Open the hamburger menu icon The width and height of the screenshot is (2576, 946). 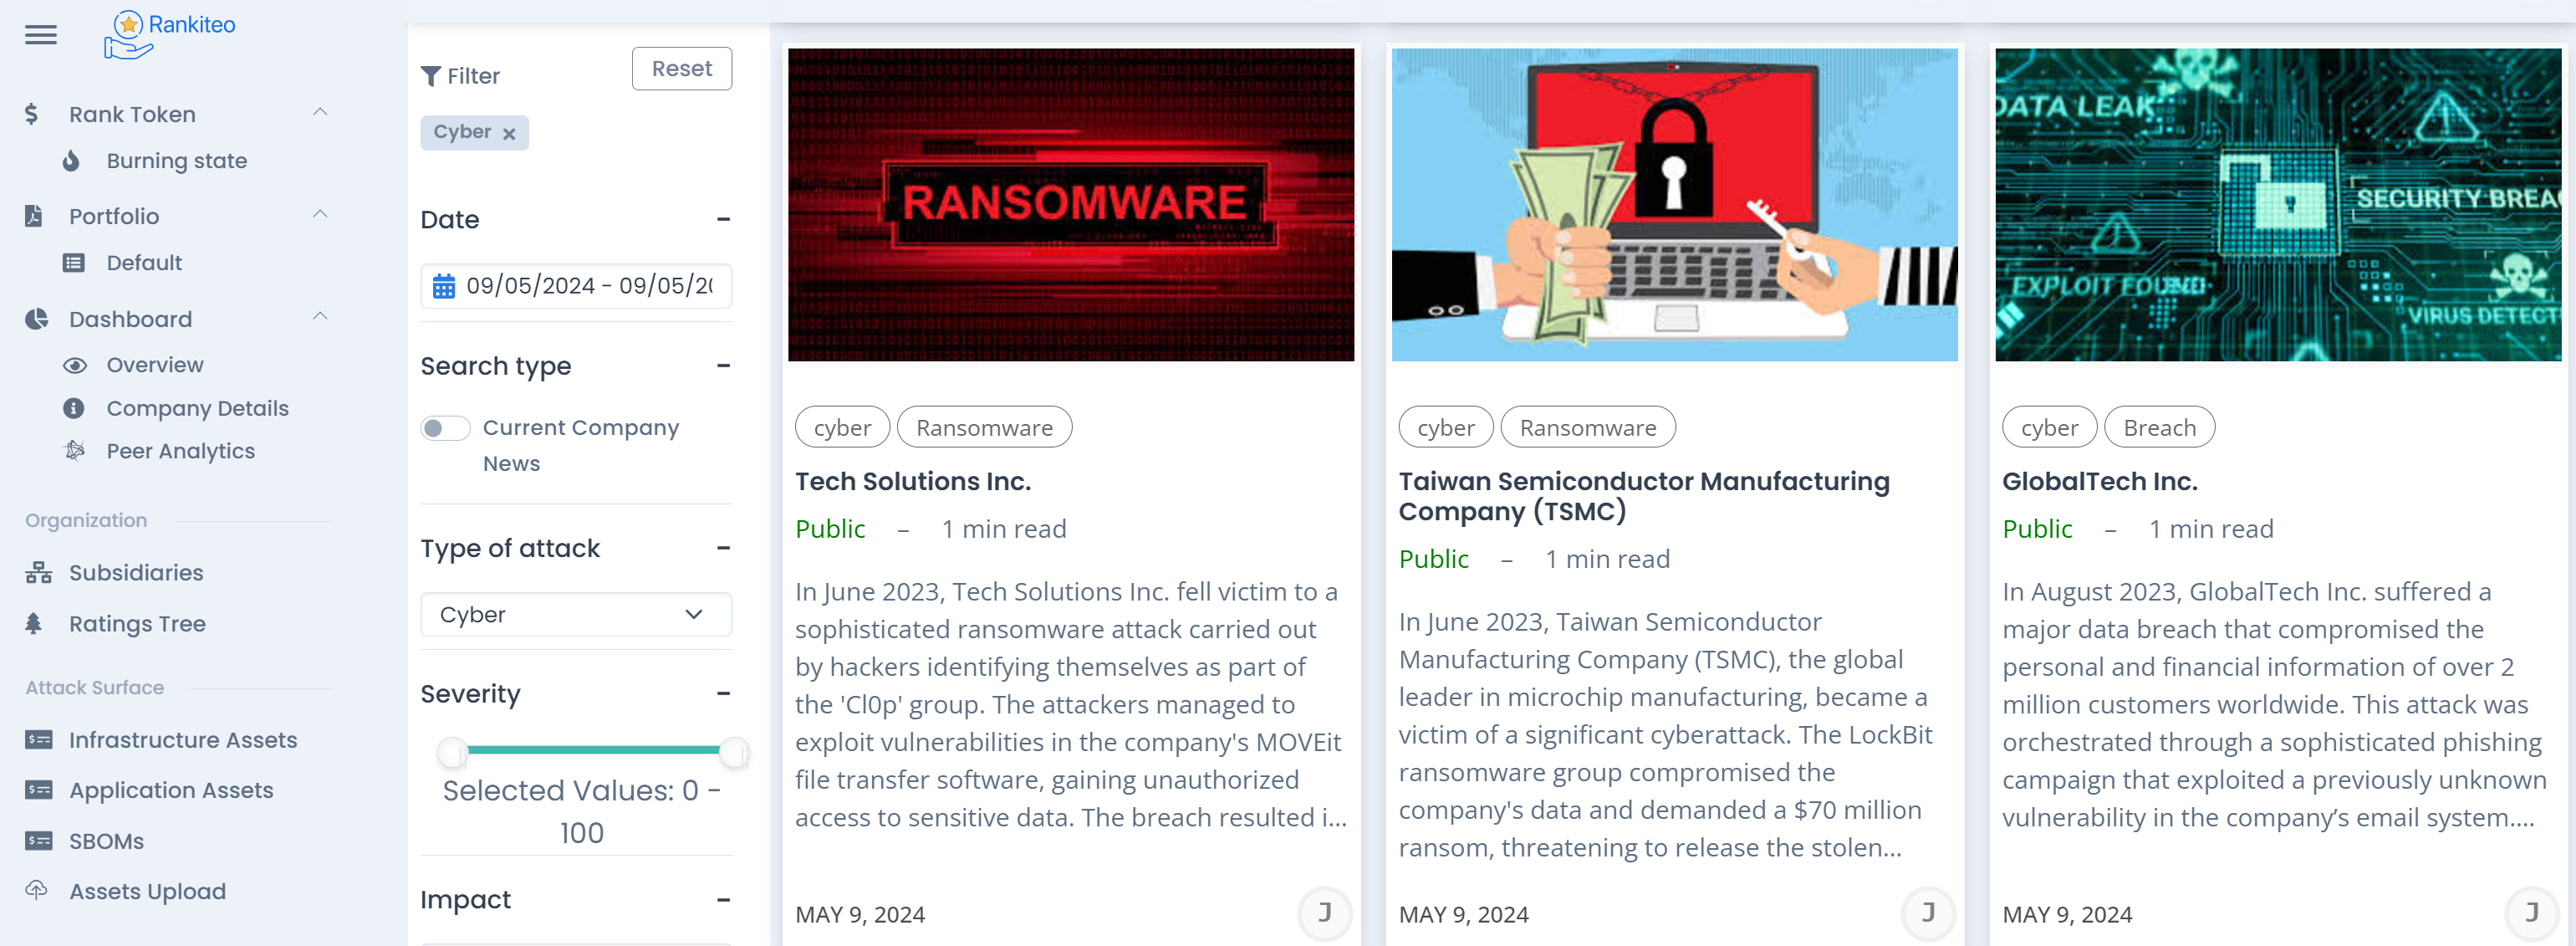41,36
